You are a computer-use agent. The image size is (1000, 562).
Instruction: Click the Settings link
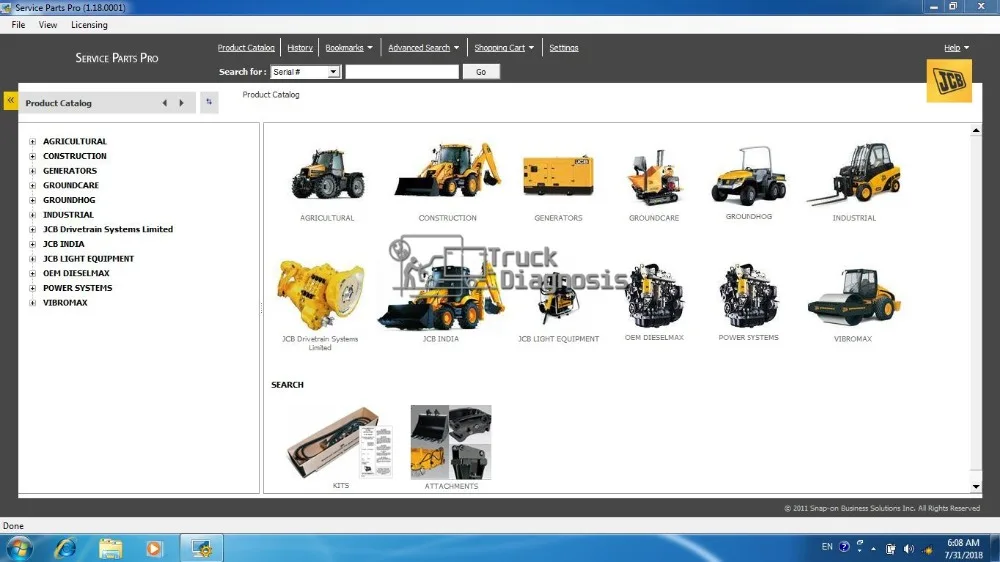[x=564, y=48]
